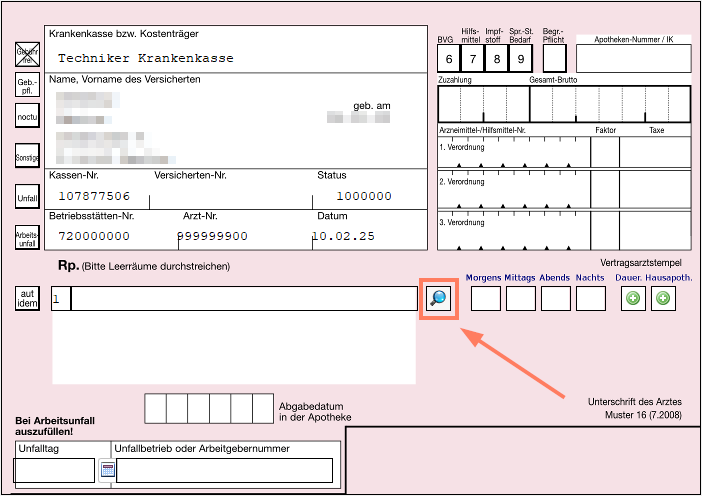Click the Zuzahlung amount box
Viewport: 702px width, 496px height.
484,104
